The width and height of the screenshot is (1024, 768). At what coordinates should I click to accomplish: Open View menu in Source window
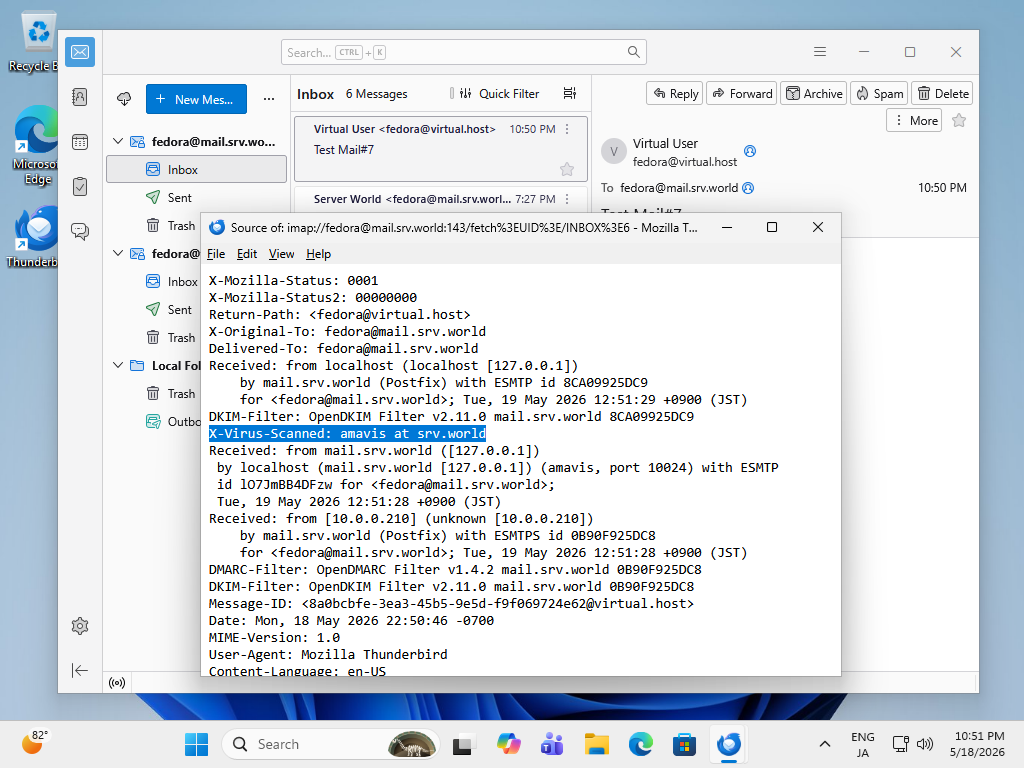(x=281, y=254)
